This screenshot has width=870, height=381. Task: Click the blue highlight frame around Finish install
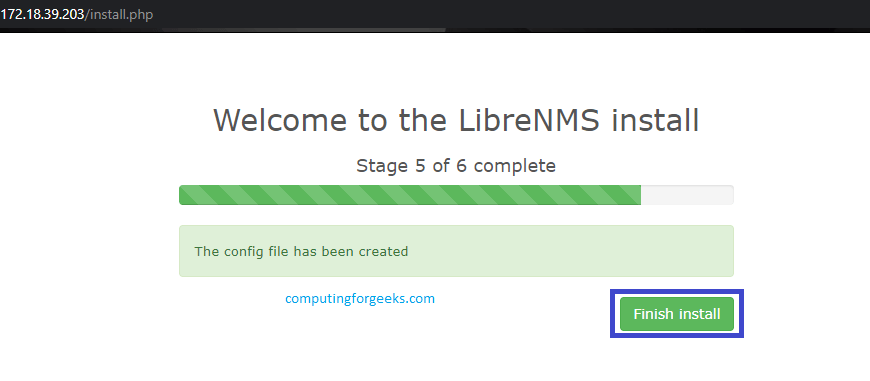pos(677,291)
